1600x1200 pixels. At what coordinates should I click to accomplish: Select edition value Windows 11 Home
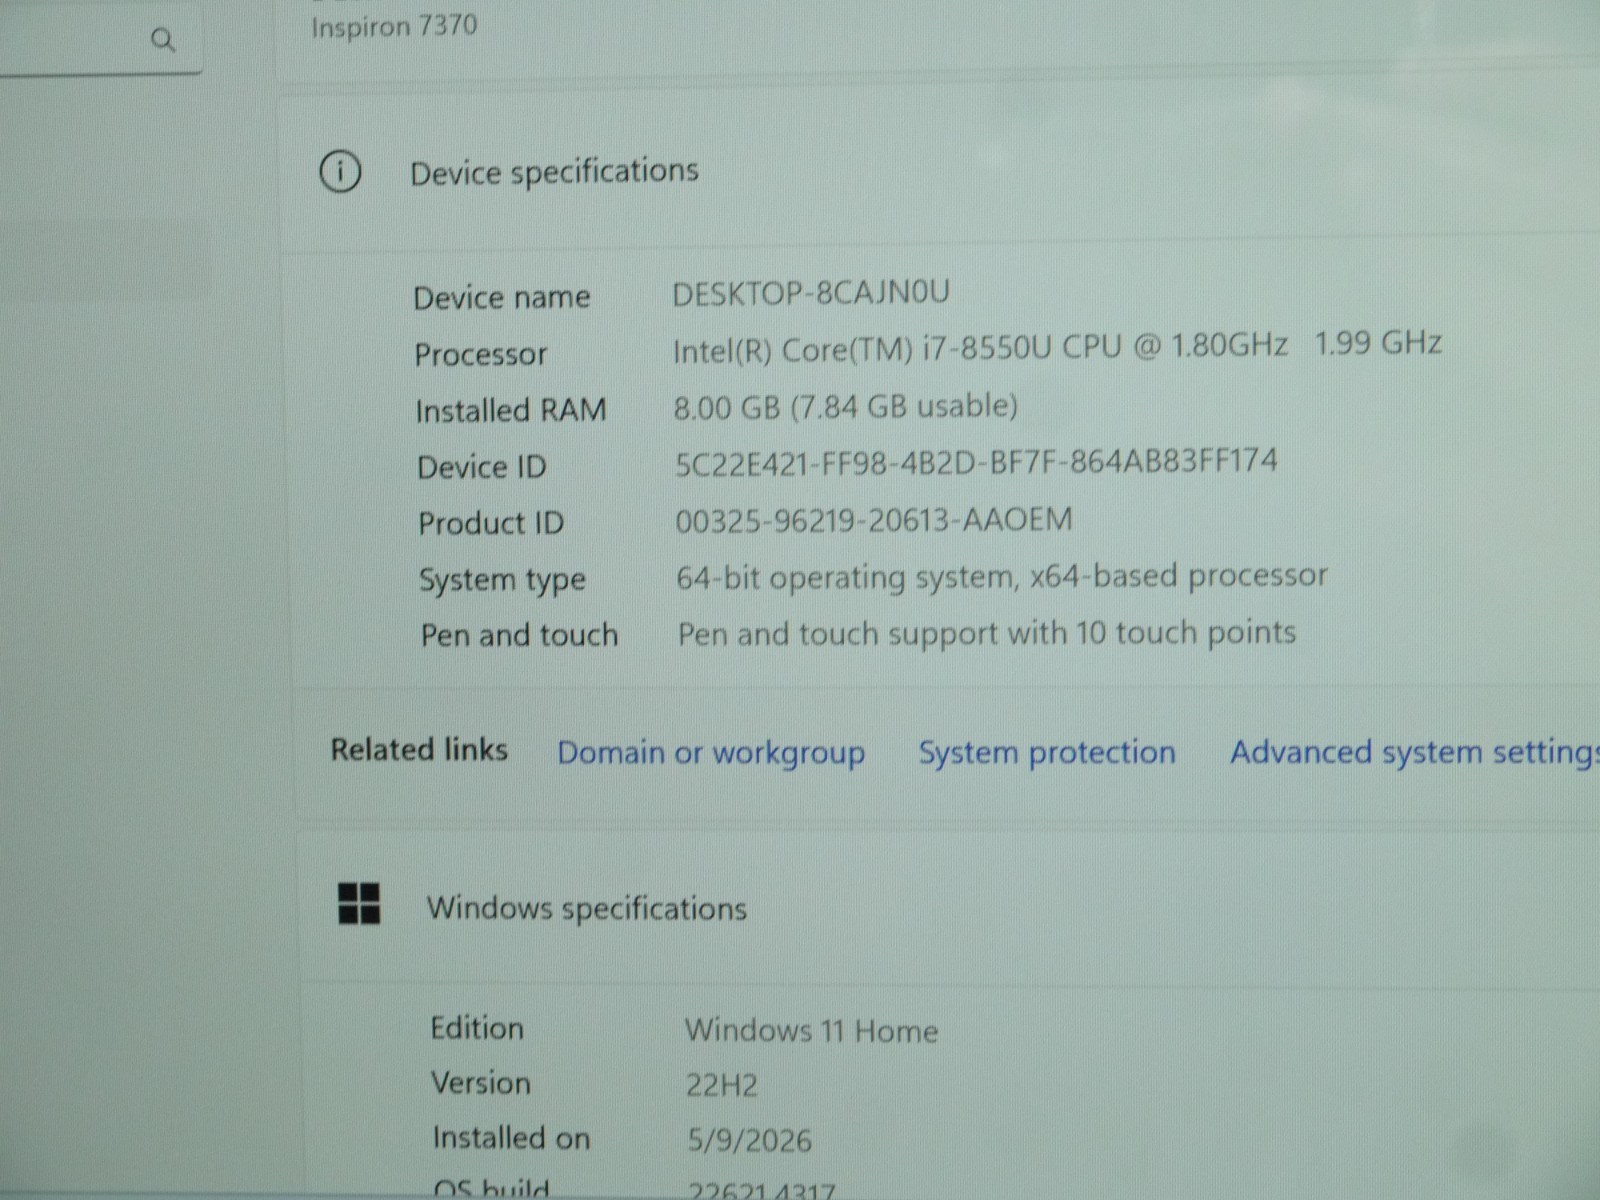[x=811, y=1030]
